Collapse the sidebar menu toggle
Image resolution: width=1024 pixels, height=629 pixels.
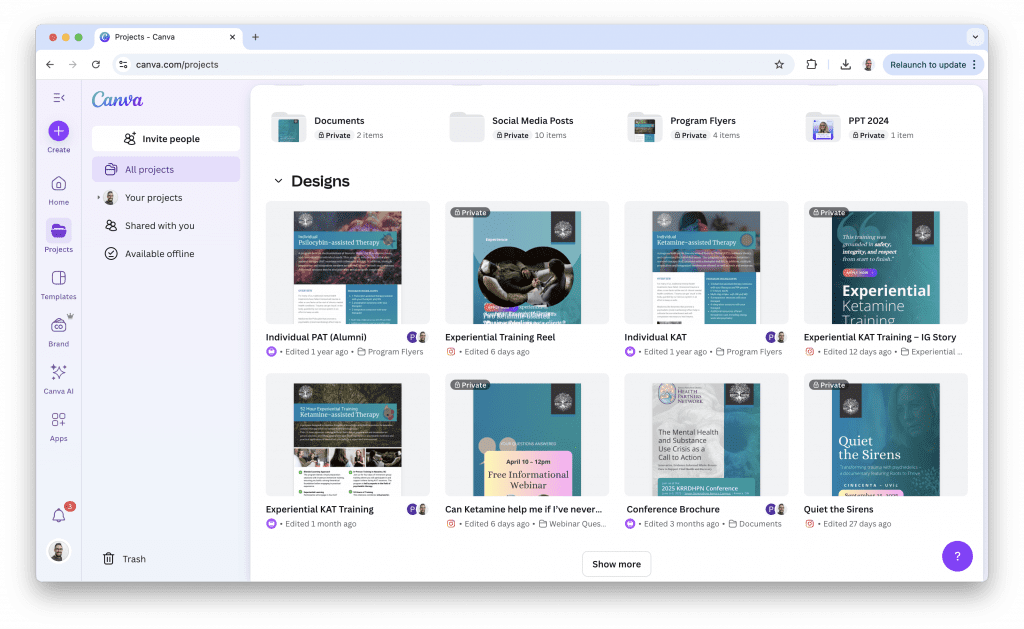[x=58, y=97]
